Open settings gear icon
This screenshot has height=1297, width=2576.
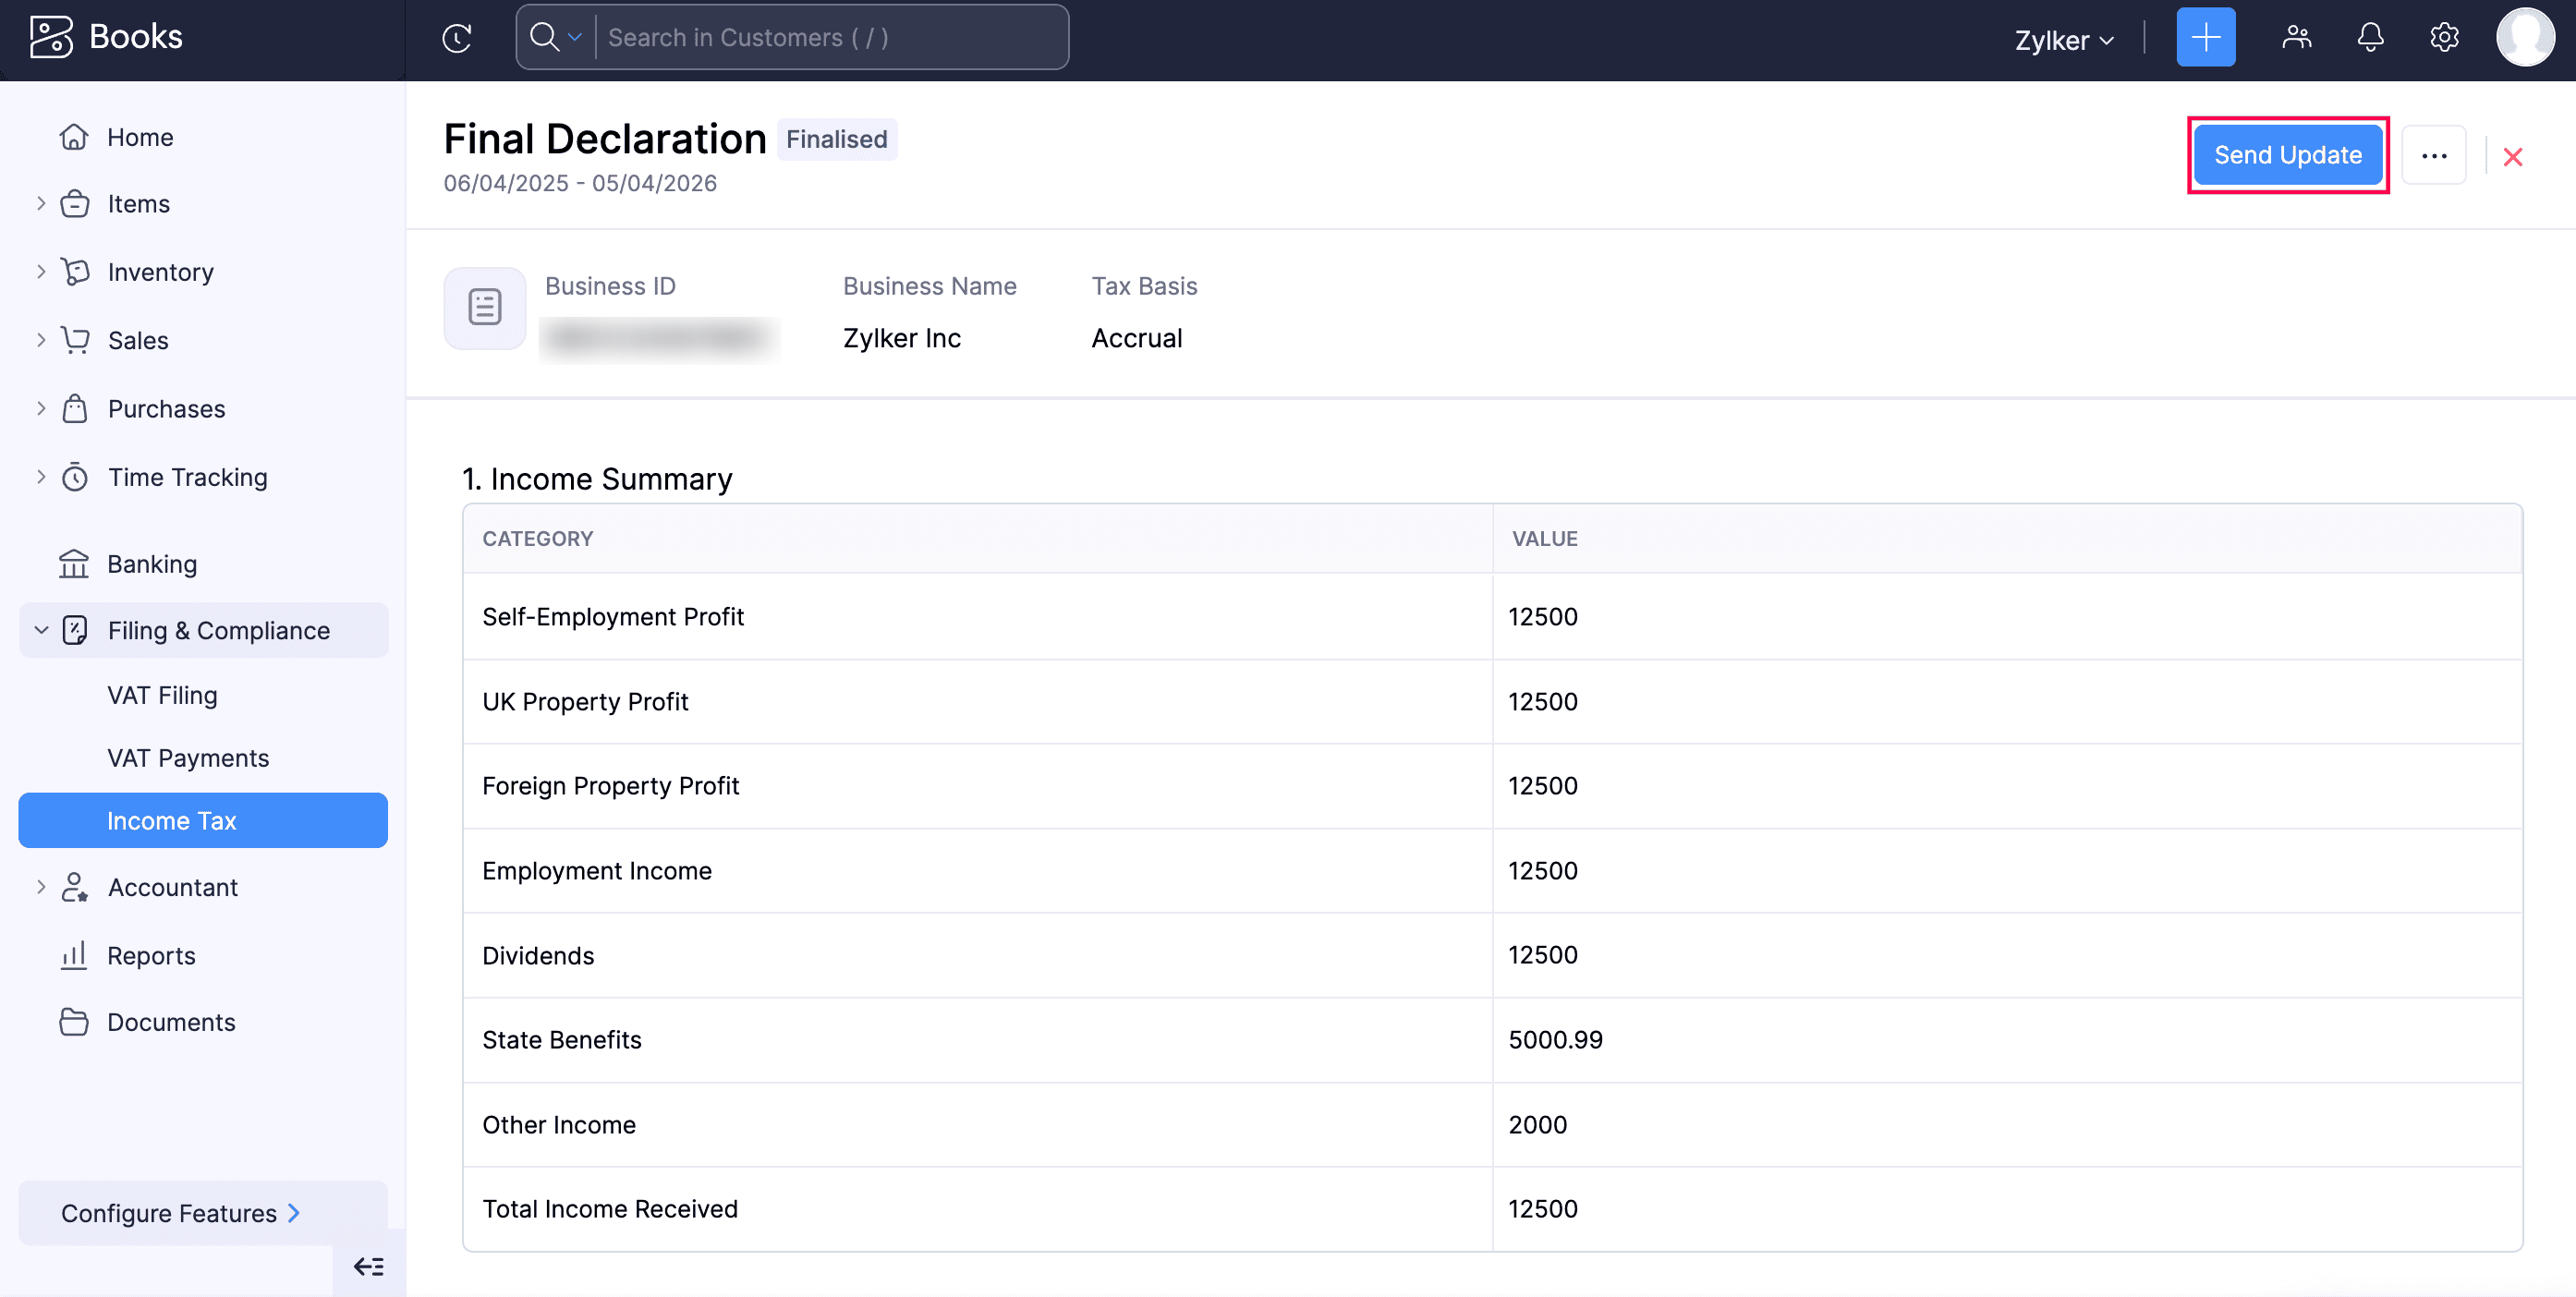(2444, 38)
